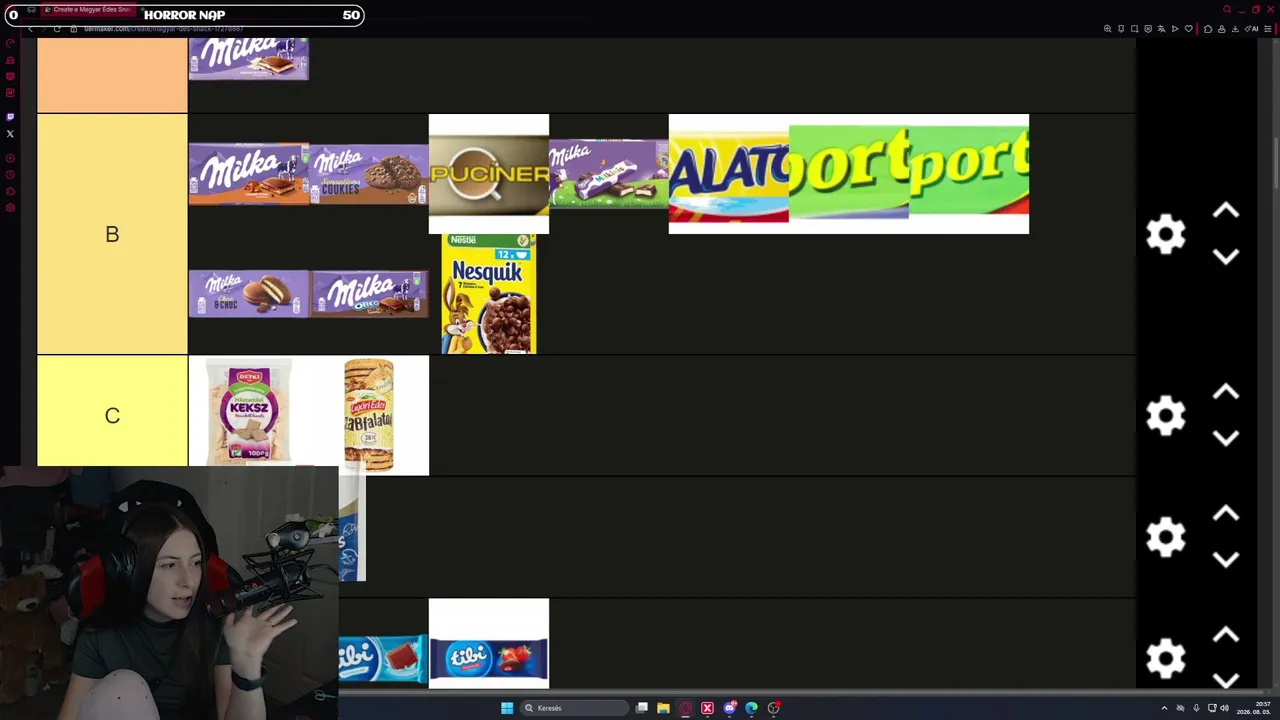Viewport: 1280px width, 720px height.
Task: Move the tibi chocolate row up
Action: pos(1226,635)
